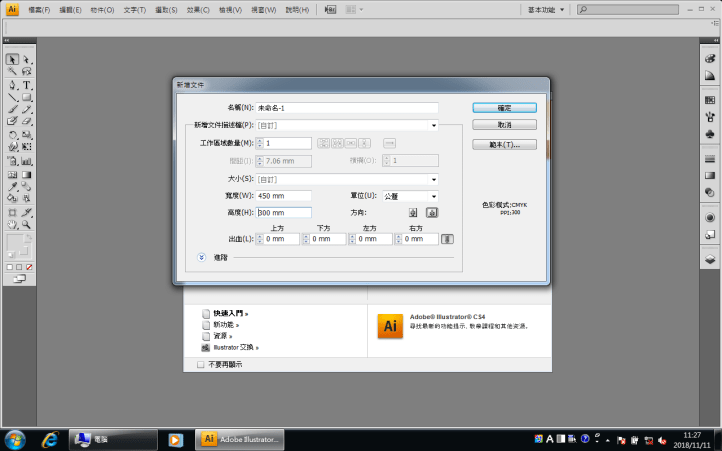This screenshot has width=722, height=451.
Task: Pick the Hand tool
Action: pos(13,225)
